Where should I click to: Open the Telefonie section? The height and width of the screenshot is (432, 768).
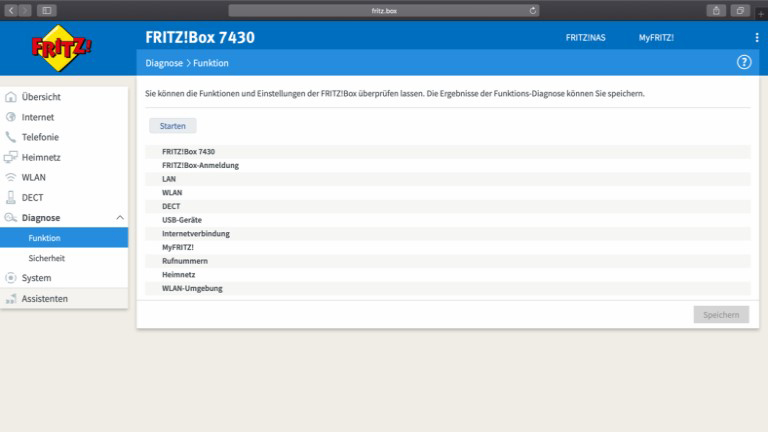pos(40,137)
